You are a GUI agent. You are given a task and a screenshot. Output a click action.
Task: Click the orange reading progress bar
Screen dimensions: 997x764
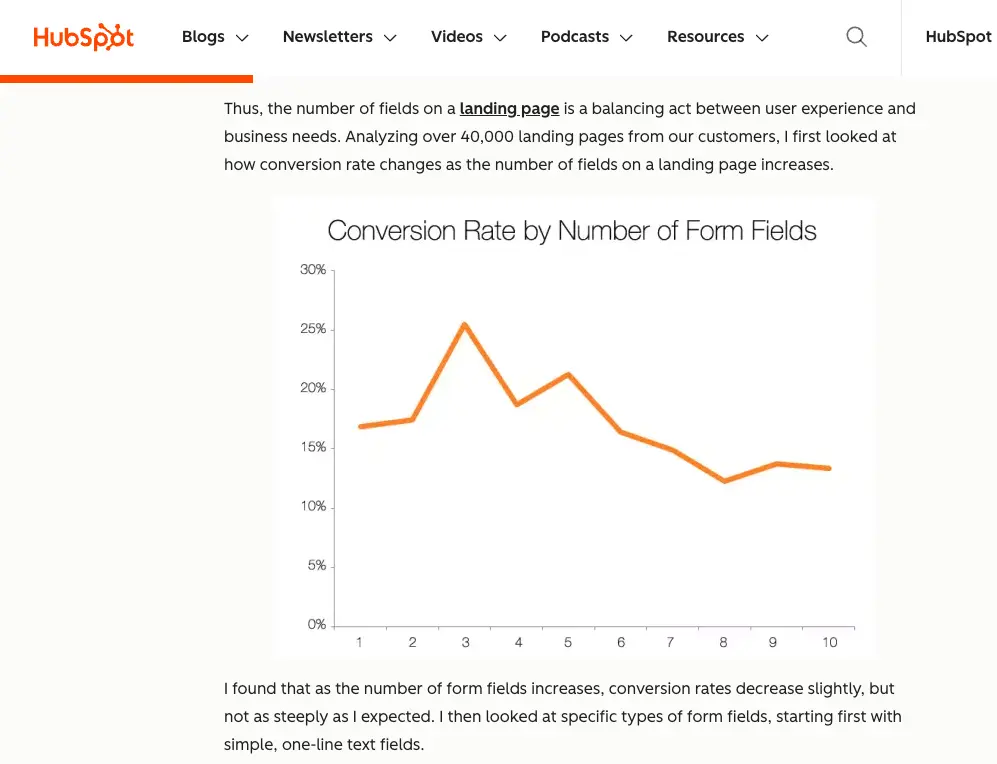tap(126, 75)
